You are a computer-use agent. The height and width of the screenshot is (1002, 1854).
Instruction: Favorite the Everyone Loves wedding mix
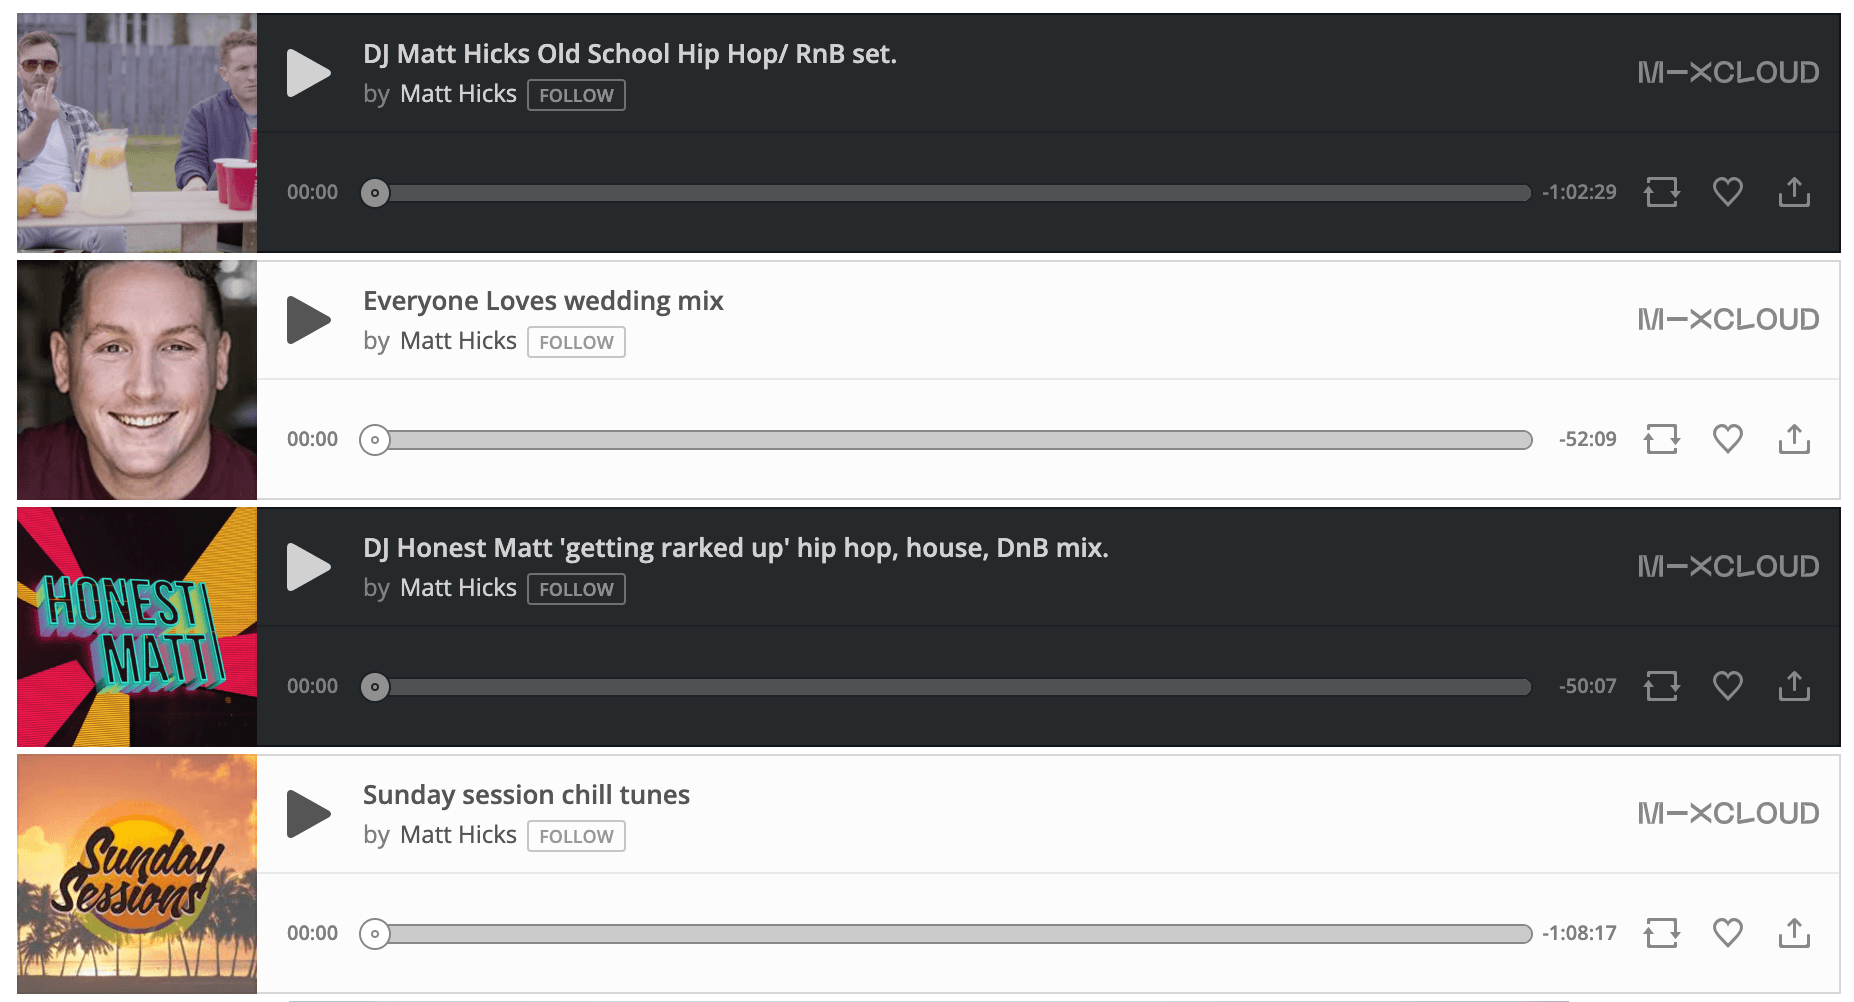click(x=1727, y=439)
